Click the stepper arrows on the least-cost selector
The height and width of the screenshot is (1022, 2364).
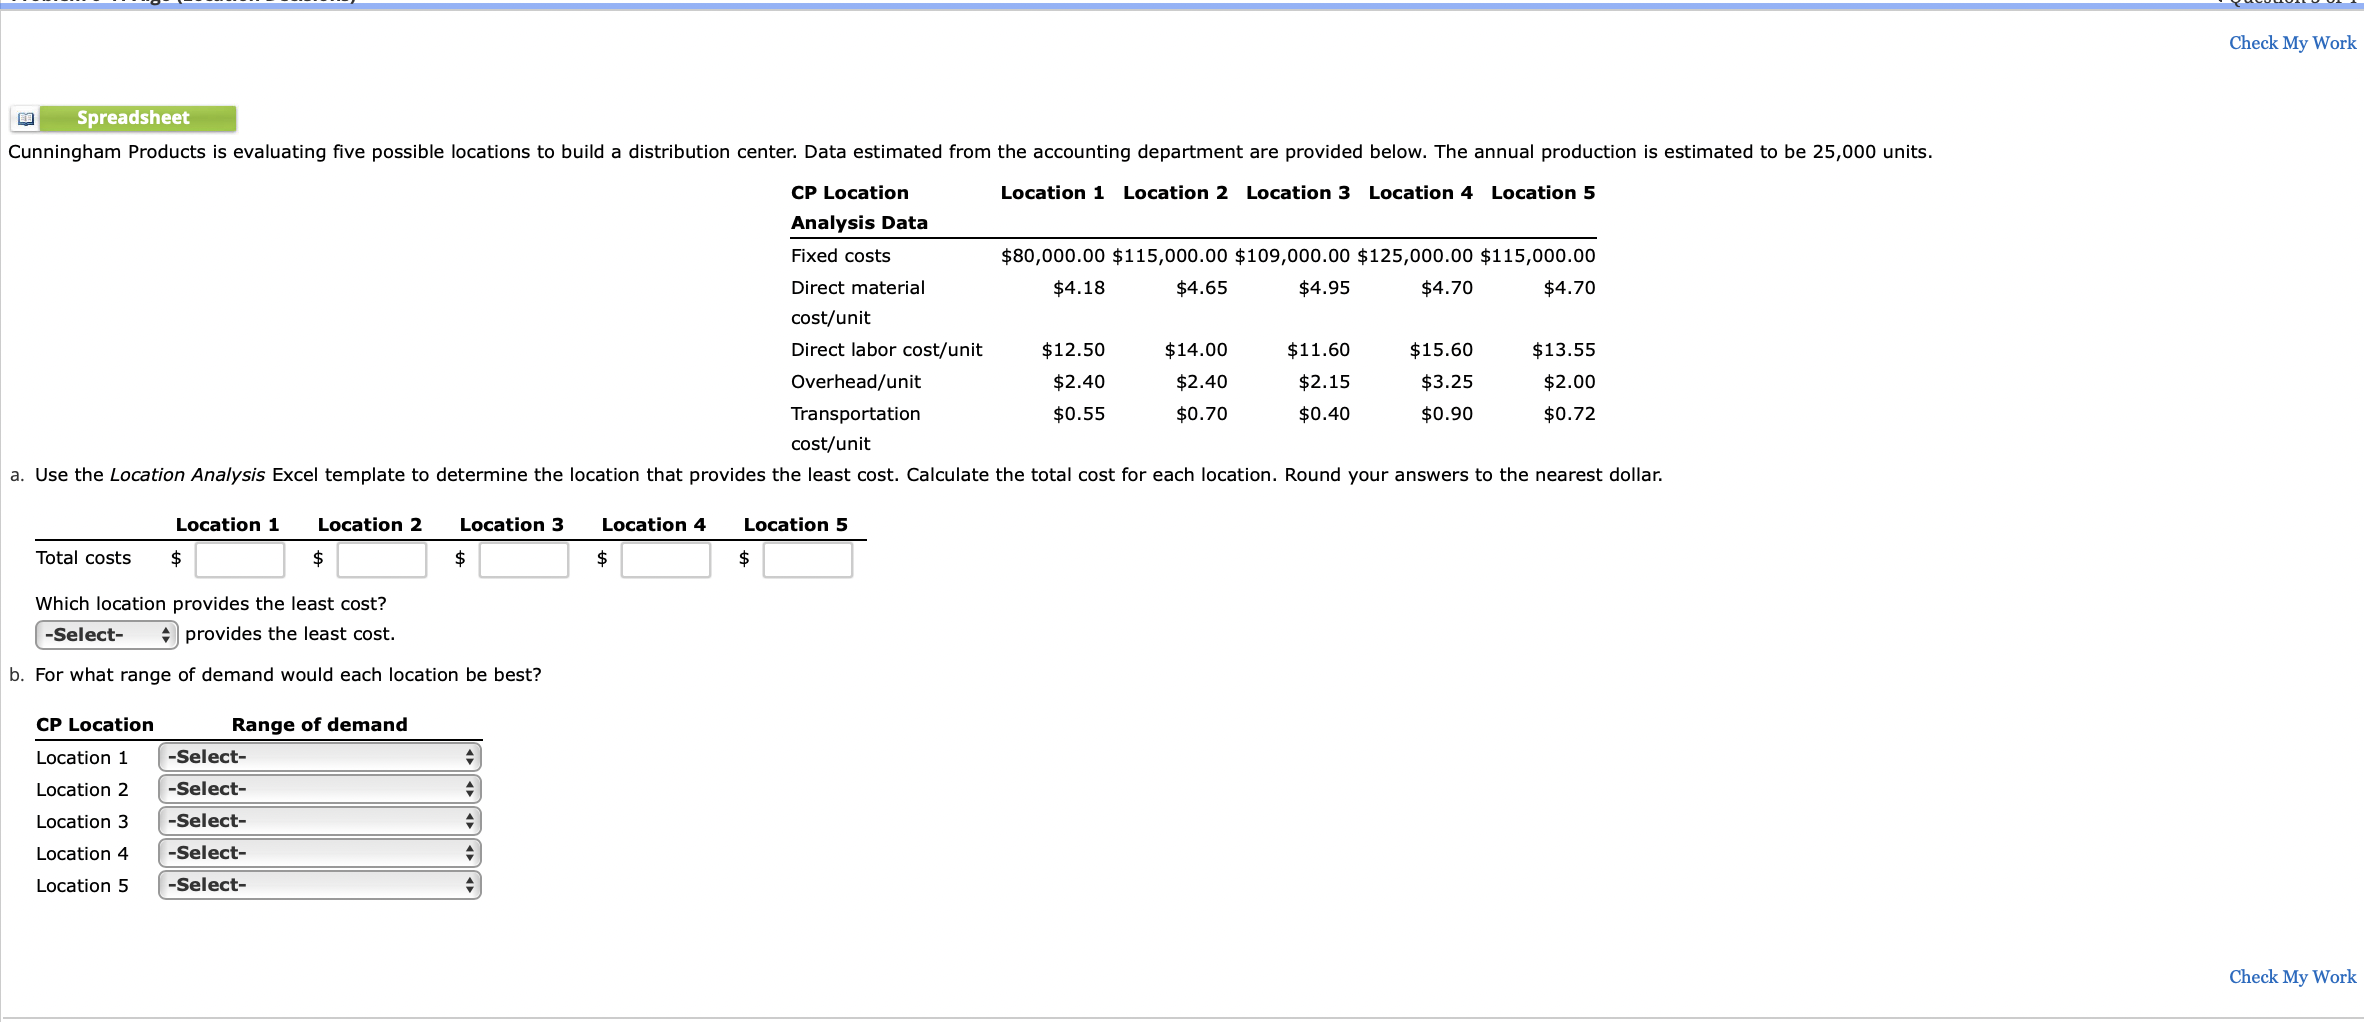click(166, 633)
